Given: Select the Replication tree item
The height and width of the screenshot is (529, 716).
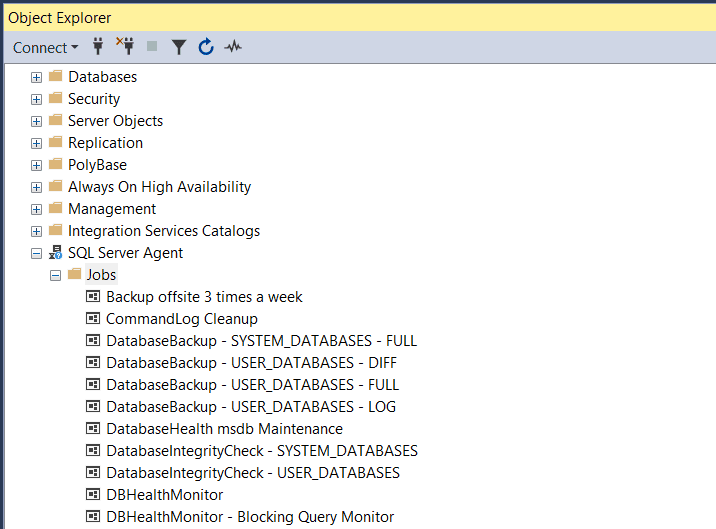Looking at the screenshot, I should tap(105, 143).
